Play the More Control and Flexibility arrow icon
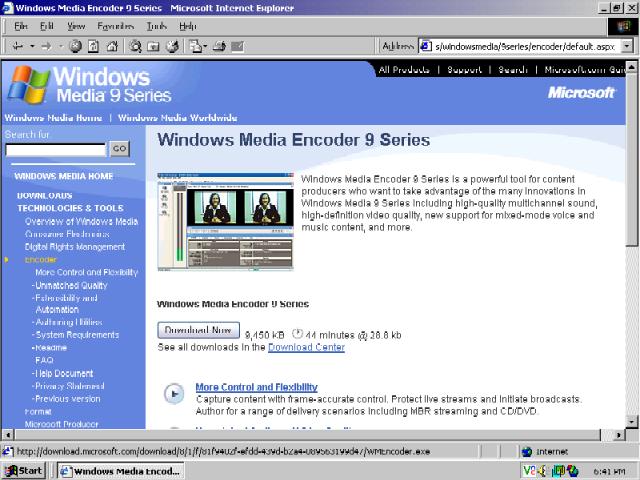Viewport: 640px width, 480px height. 174,394
